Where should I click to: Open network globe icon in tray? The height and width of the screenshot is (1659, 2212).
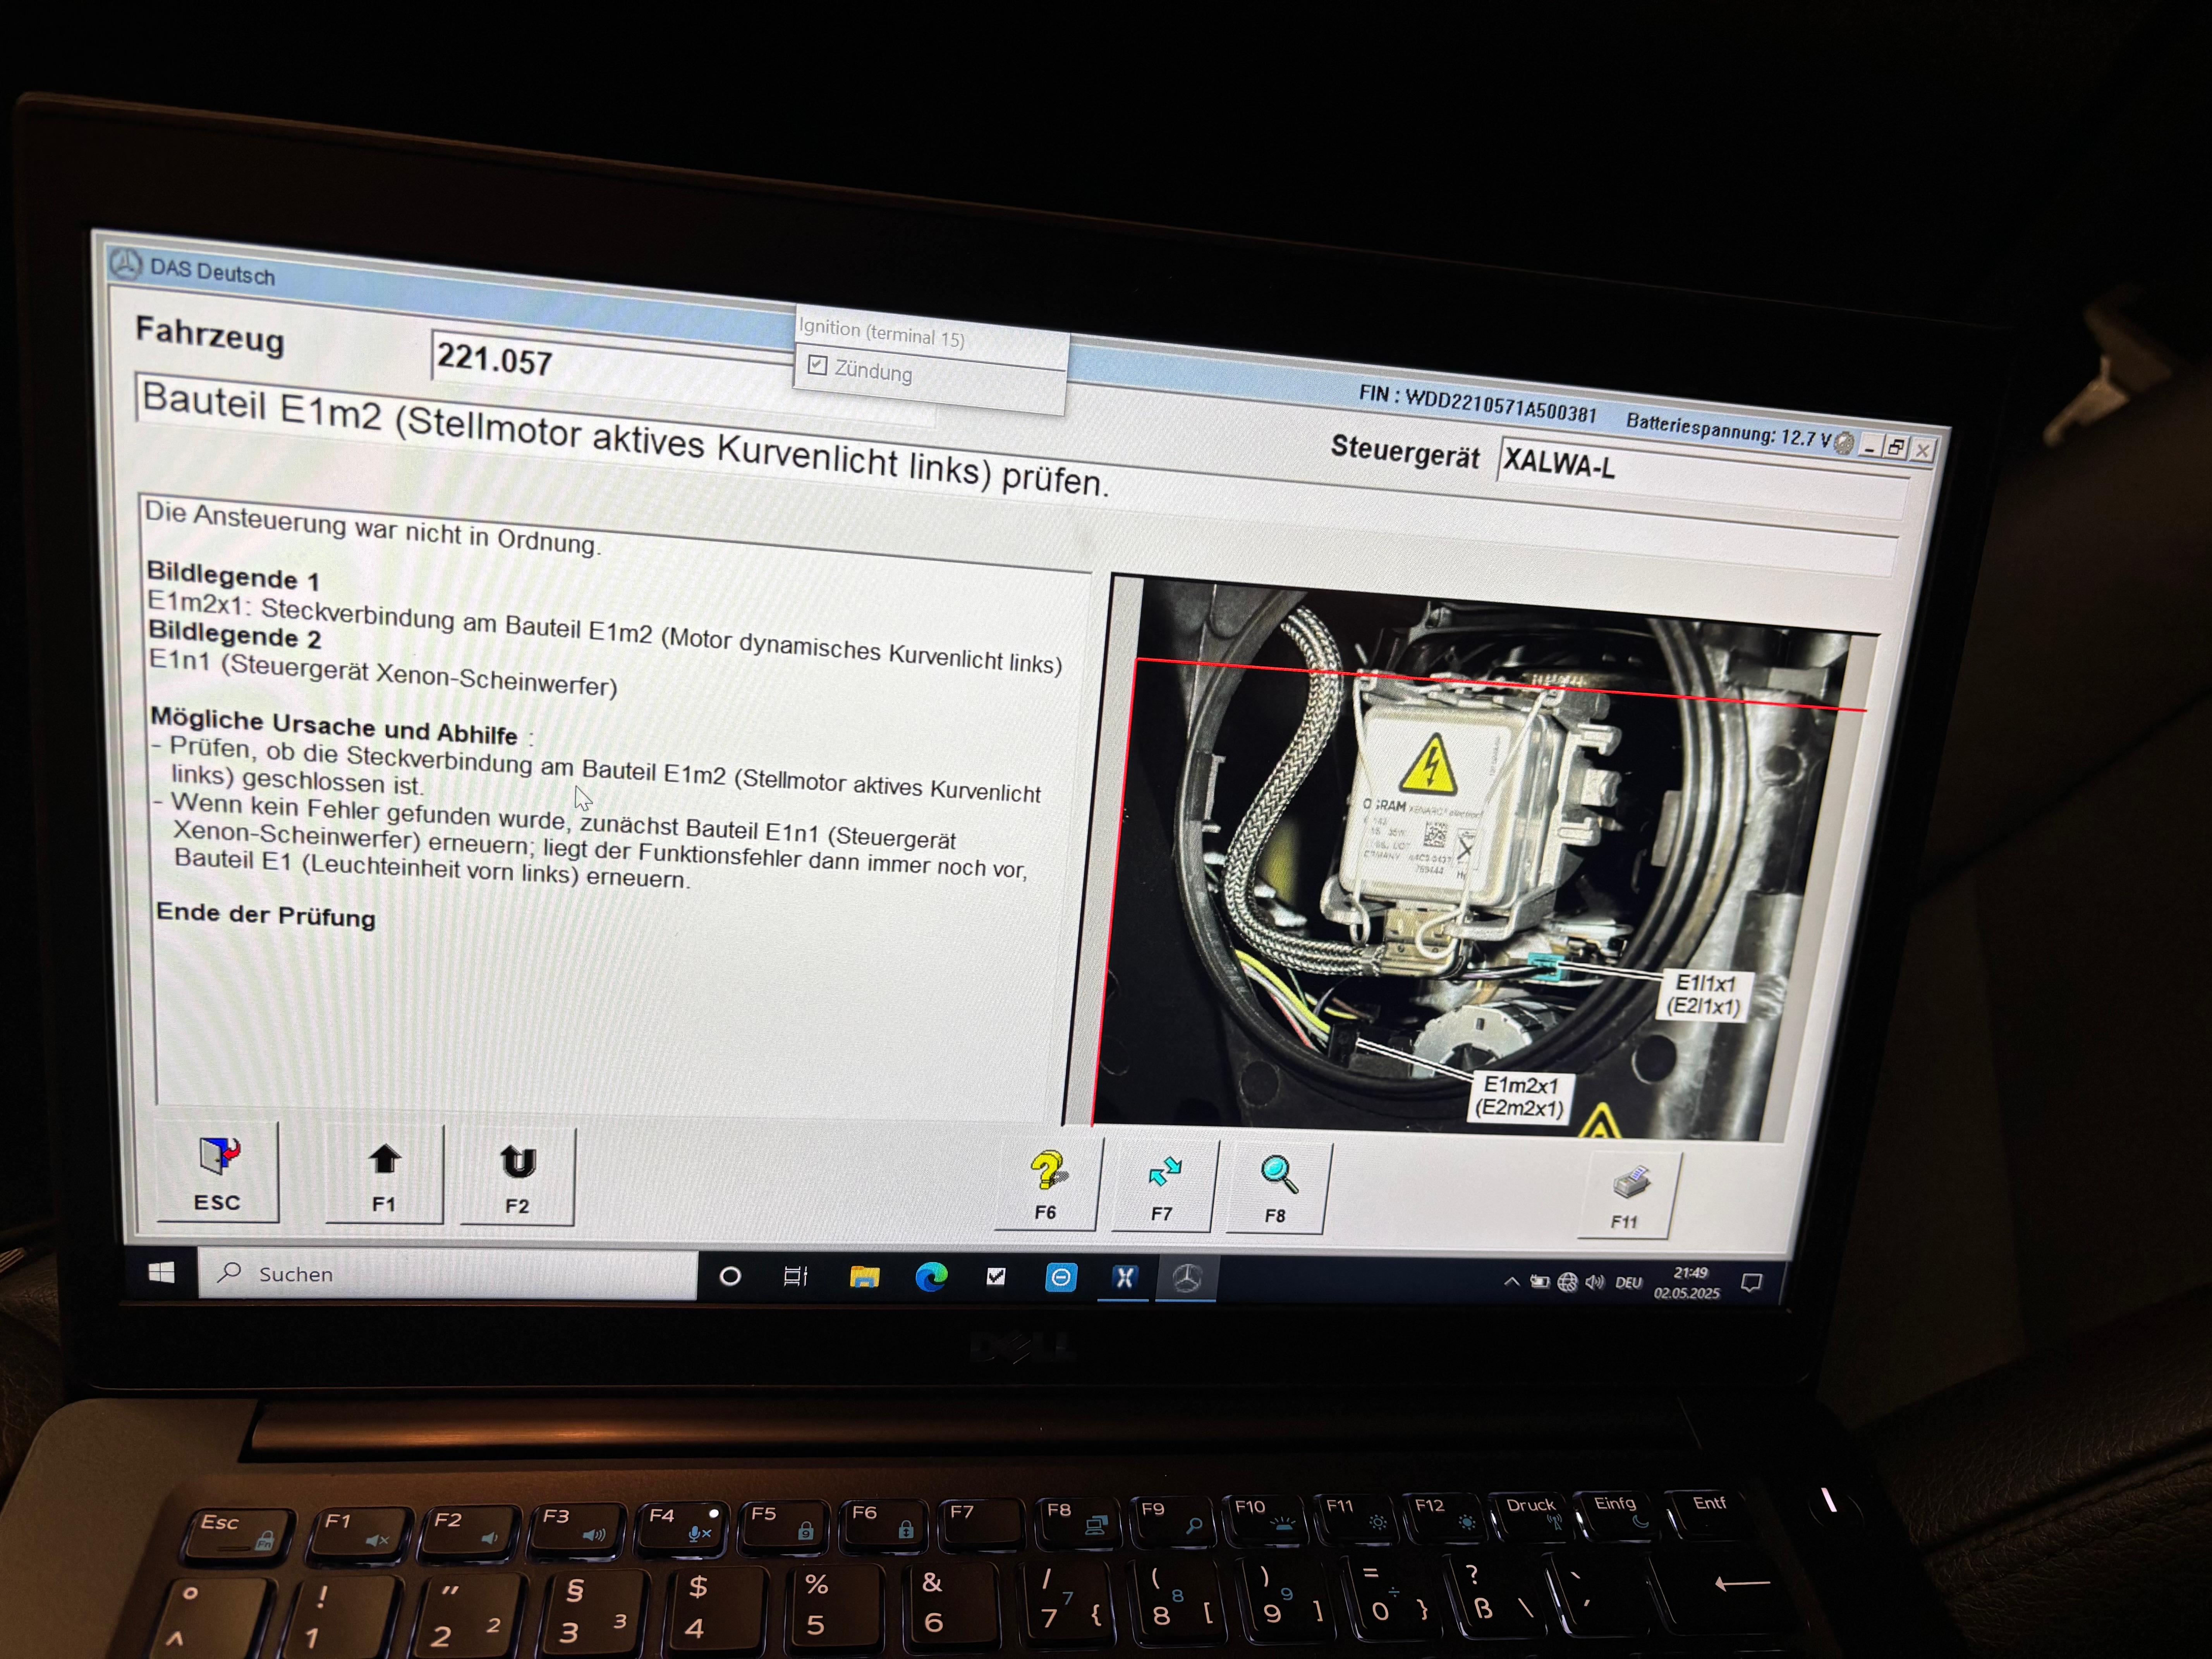[x=1568, y=1282]
